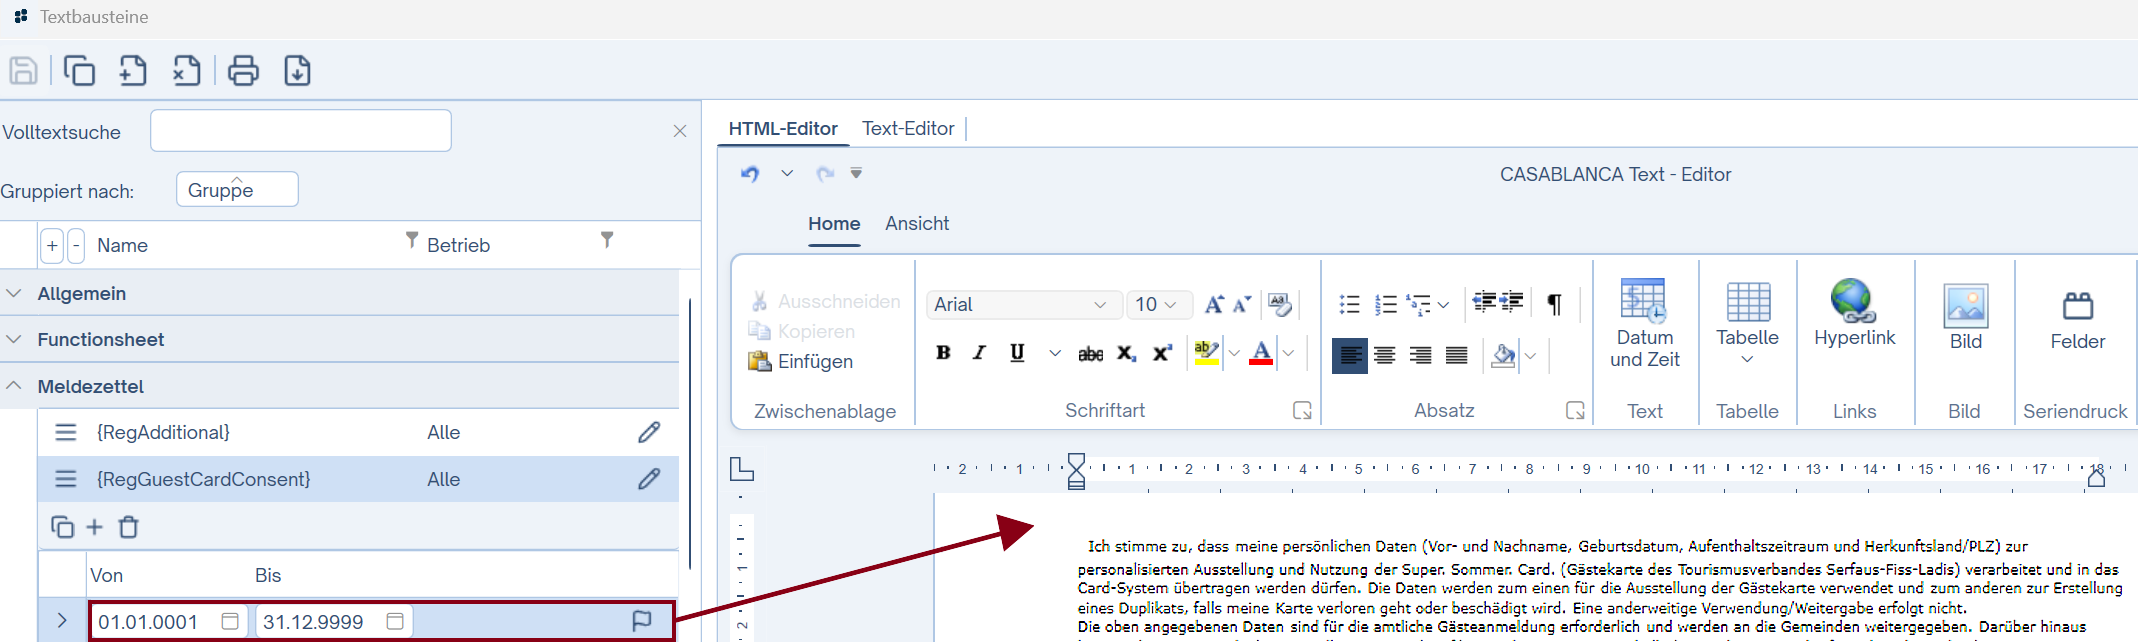Collapse the Meldezettel group
This screenshot has height=642, width=2138.
coord(14,385)
